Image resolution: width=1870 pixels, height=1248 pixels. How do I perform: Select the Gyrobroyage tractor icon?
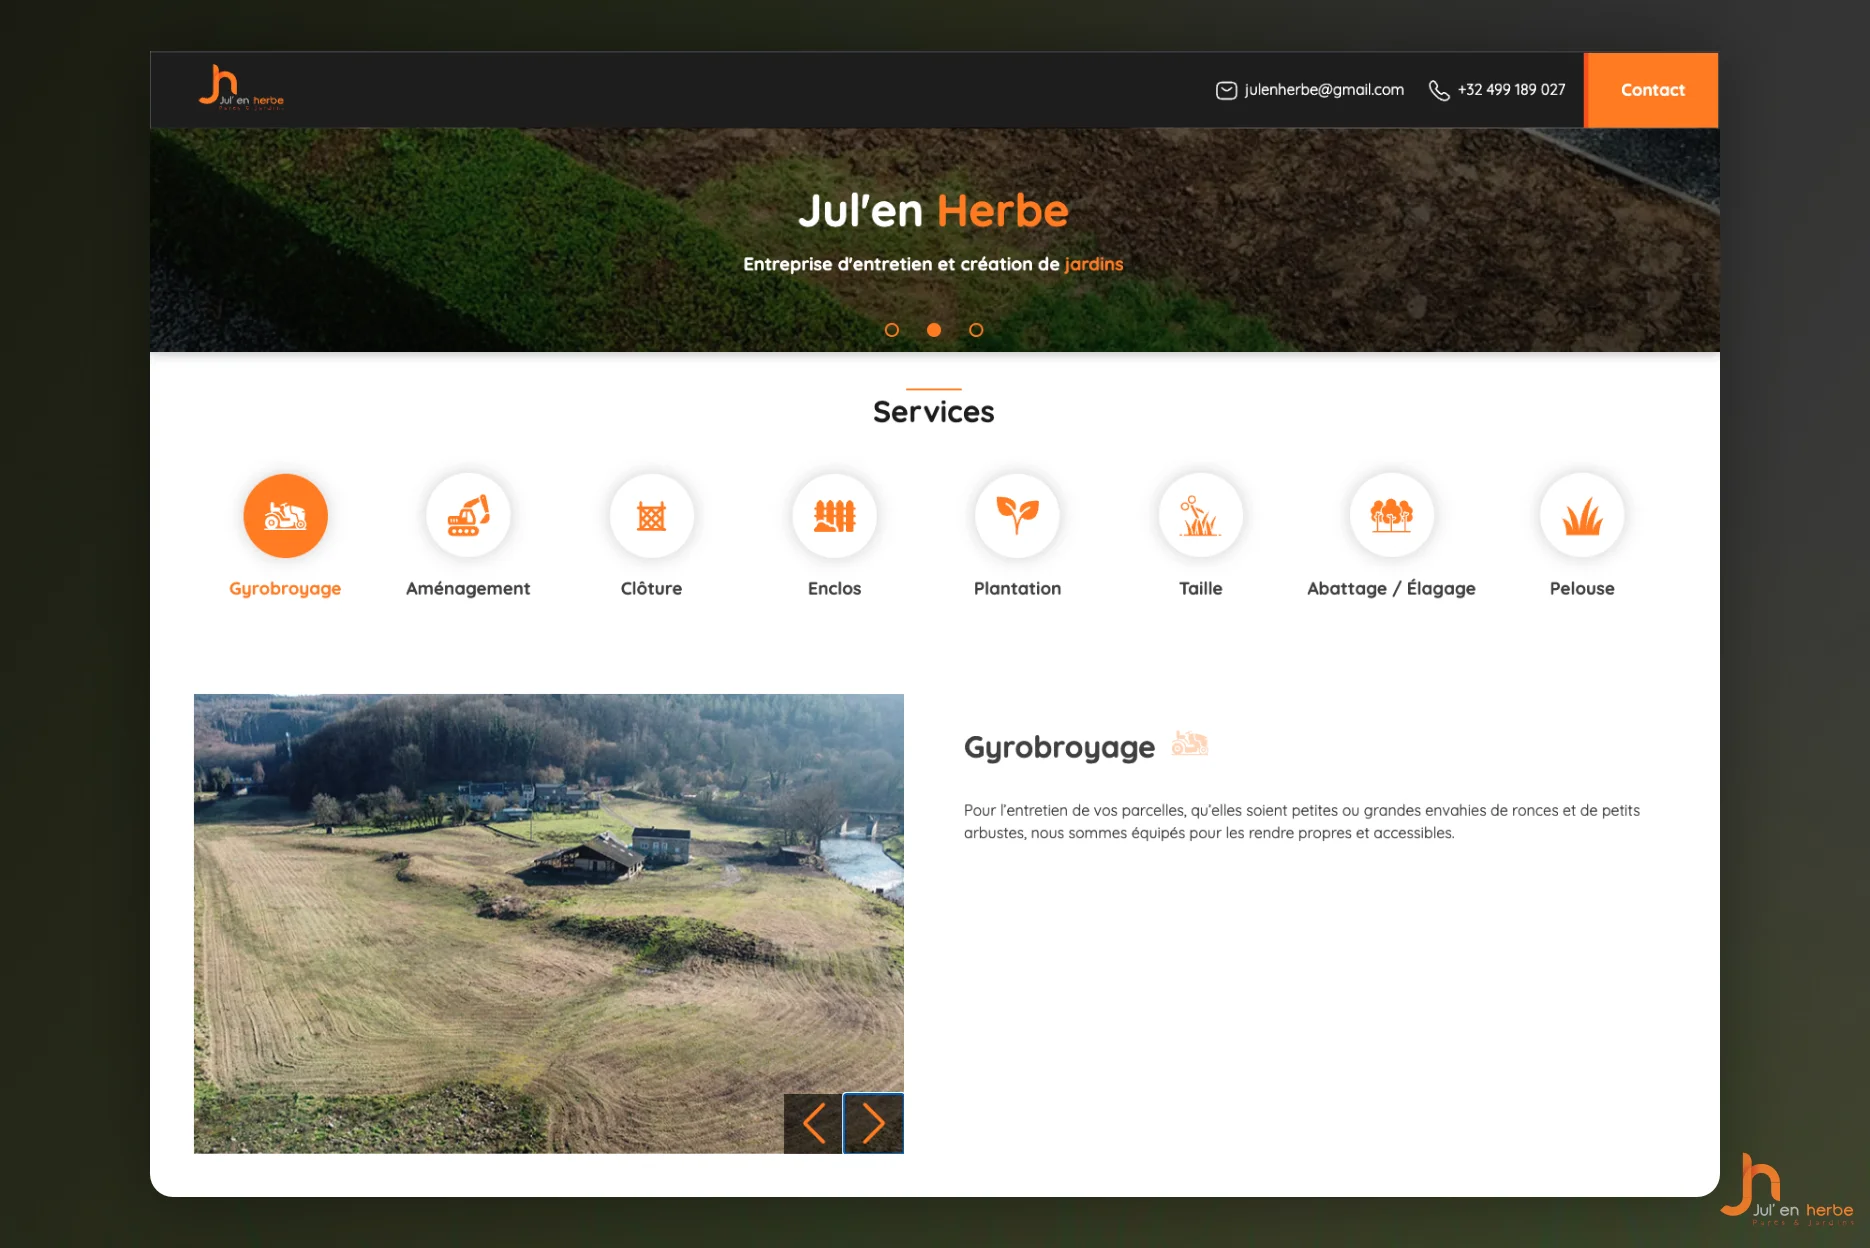(285, 516)
